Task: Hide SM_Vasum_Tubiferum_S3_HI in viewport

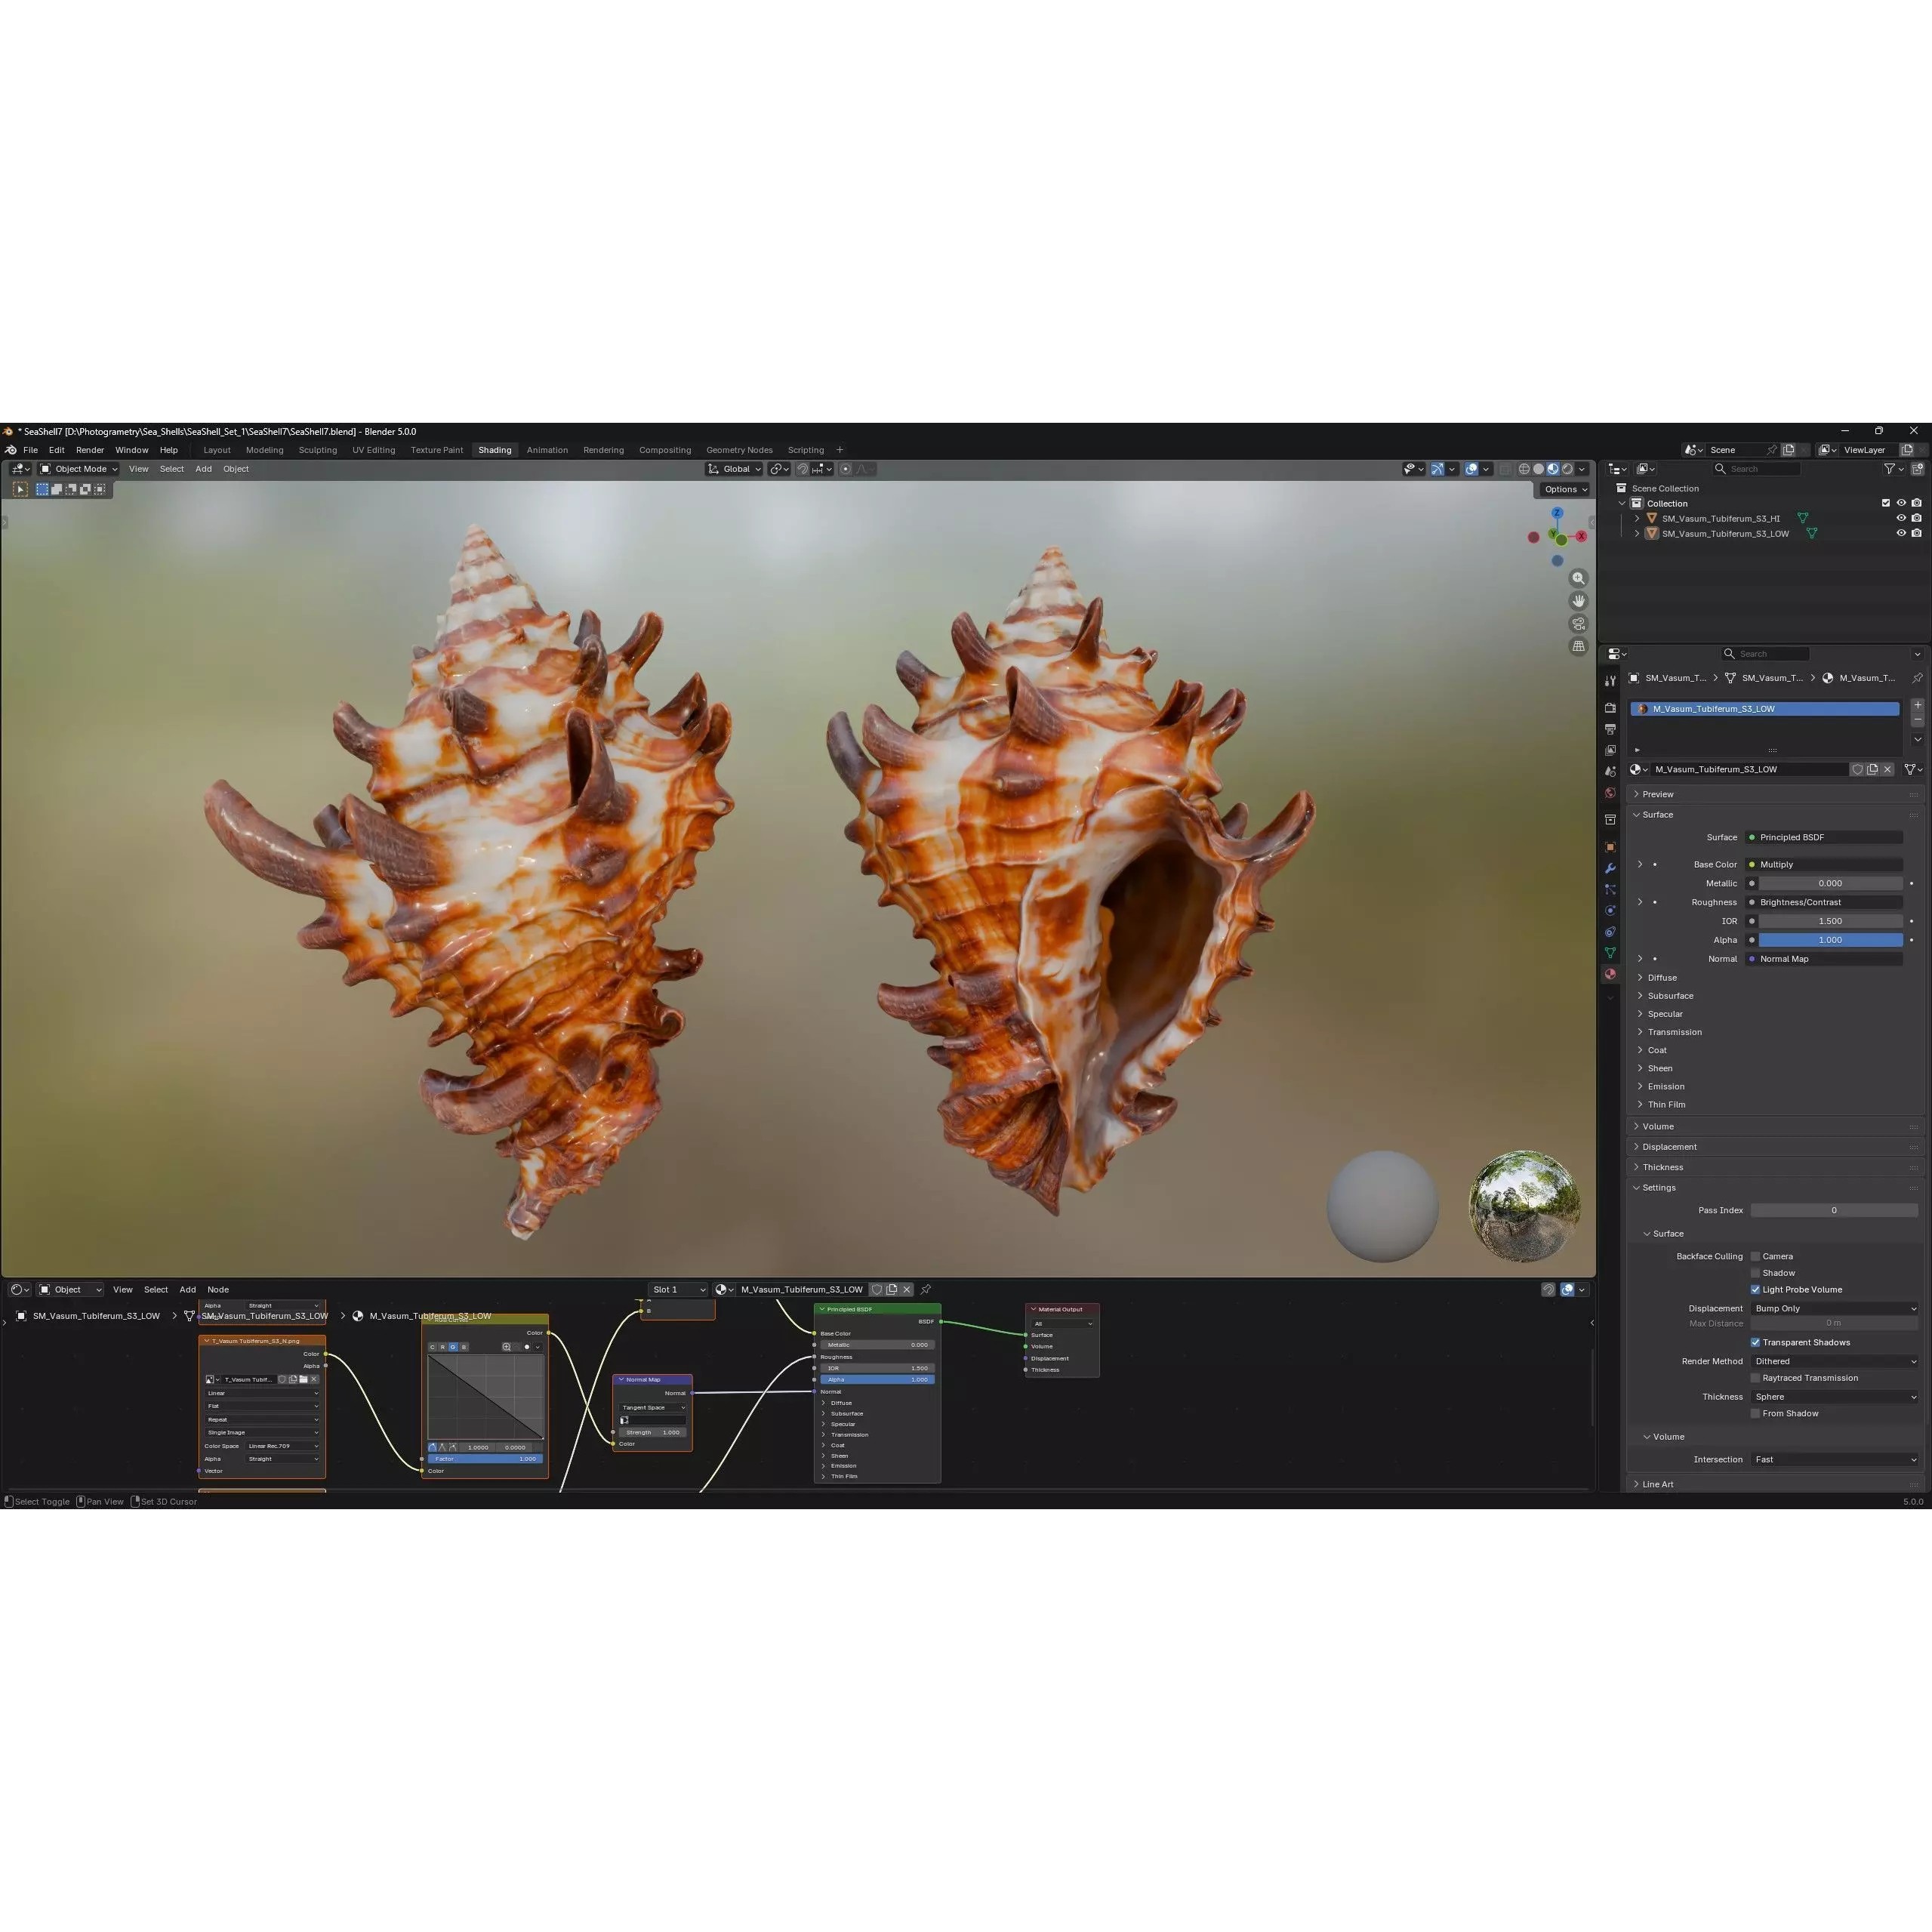Action: [x=1901, y=518]
